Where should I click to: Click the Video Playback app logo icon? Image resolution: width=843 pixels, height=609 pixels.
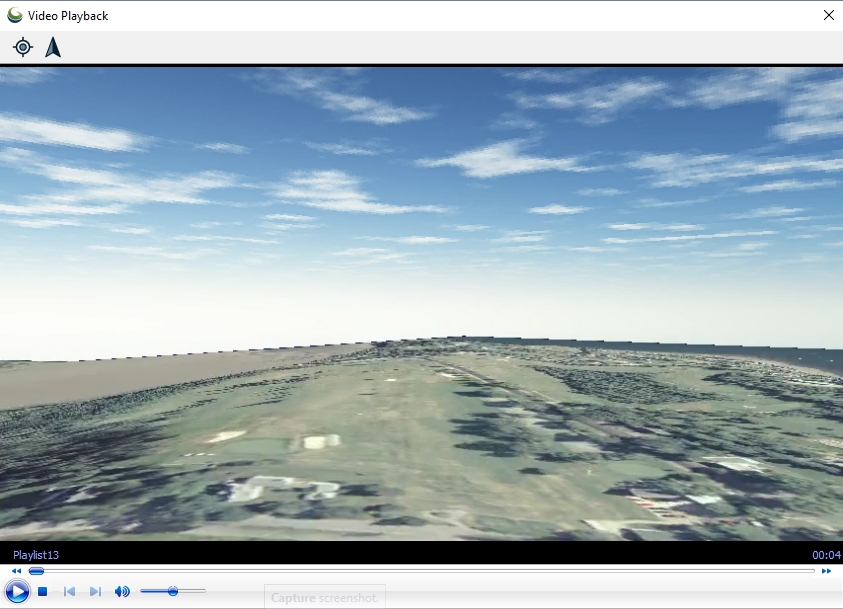tap(15, 15)
